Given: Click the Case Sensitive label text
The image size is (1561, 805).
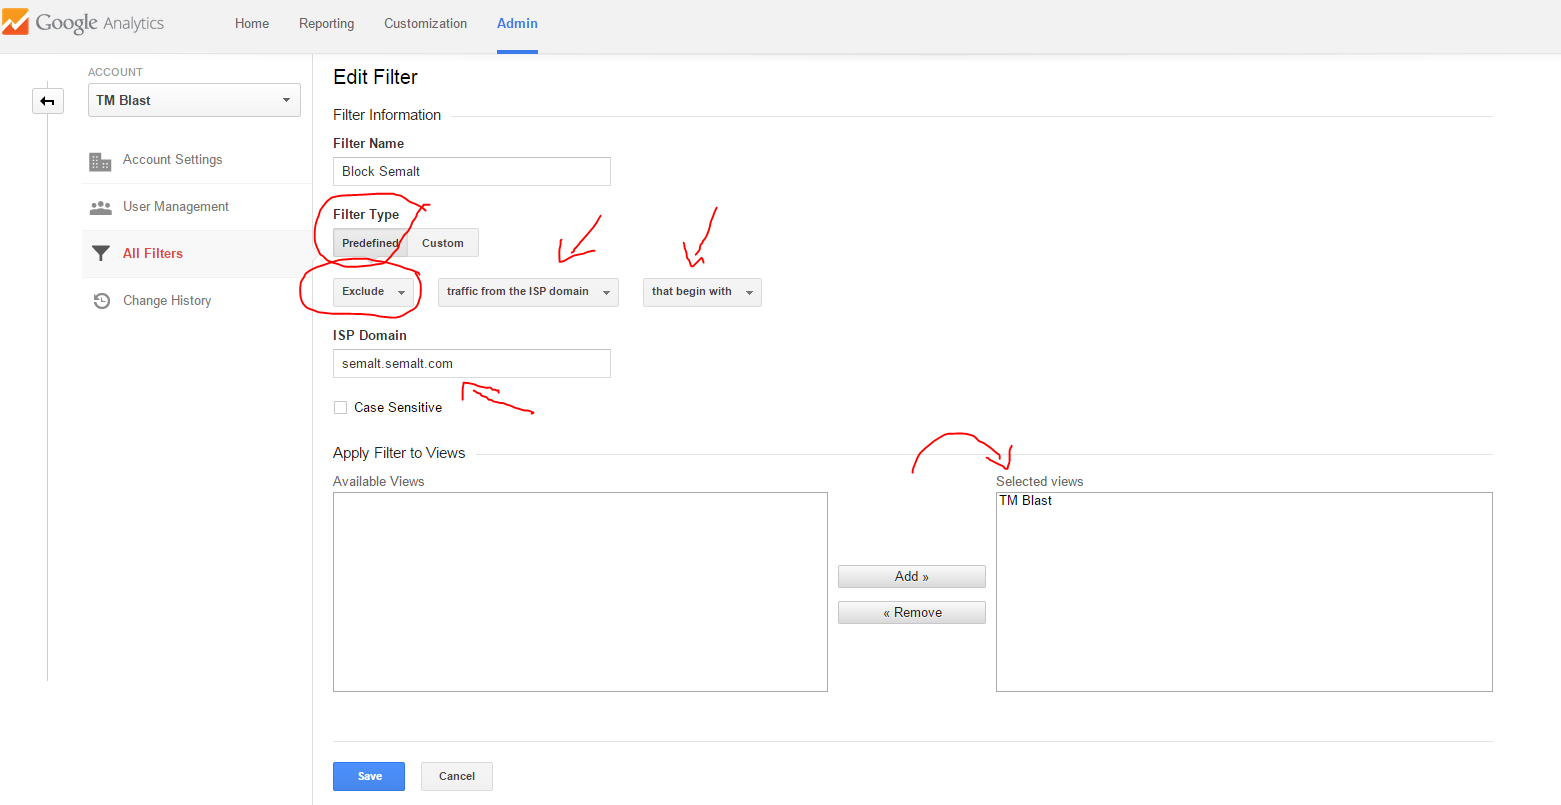Looking at the screenshot, I should point(398,408).
